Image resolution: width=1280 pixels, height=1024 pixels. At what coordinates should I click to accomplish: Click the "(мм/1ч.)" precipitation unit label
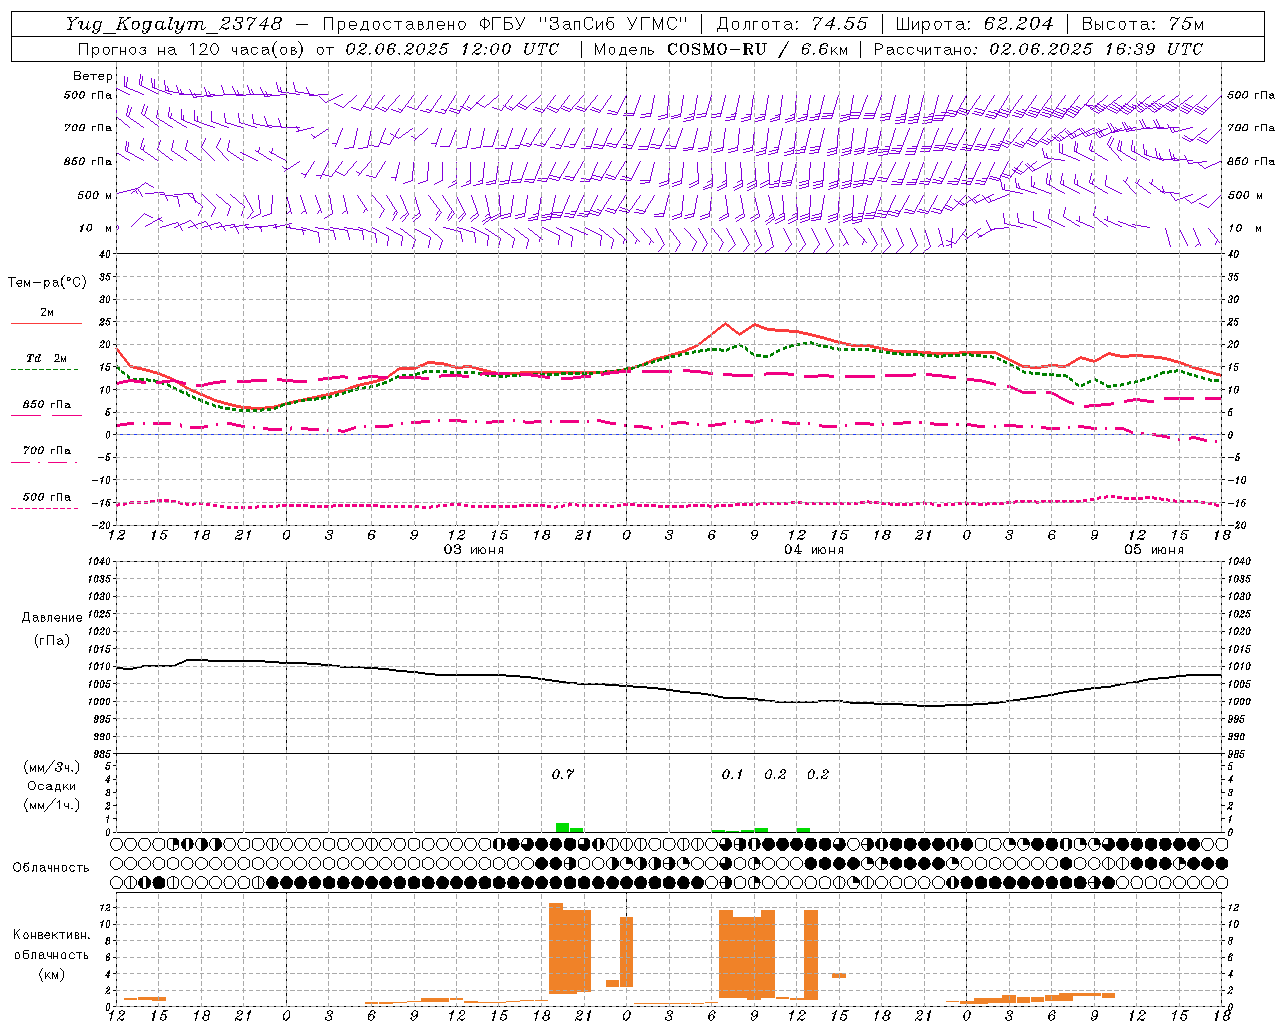tap(52, 805)
